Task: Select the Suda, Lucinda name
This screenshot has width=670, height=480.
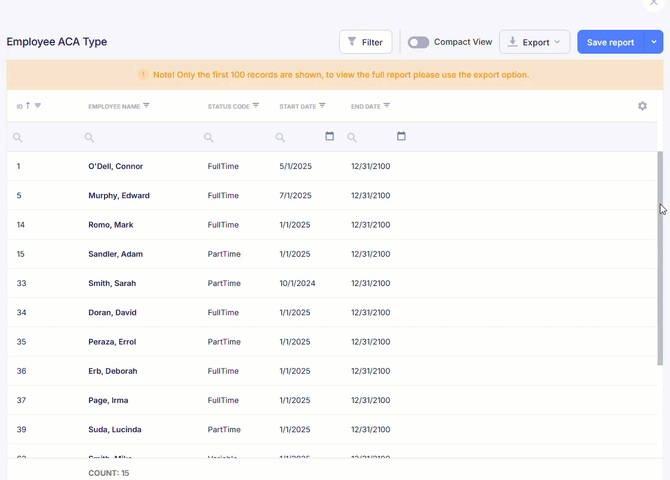Action: pos(115,430)
